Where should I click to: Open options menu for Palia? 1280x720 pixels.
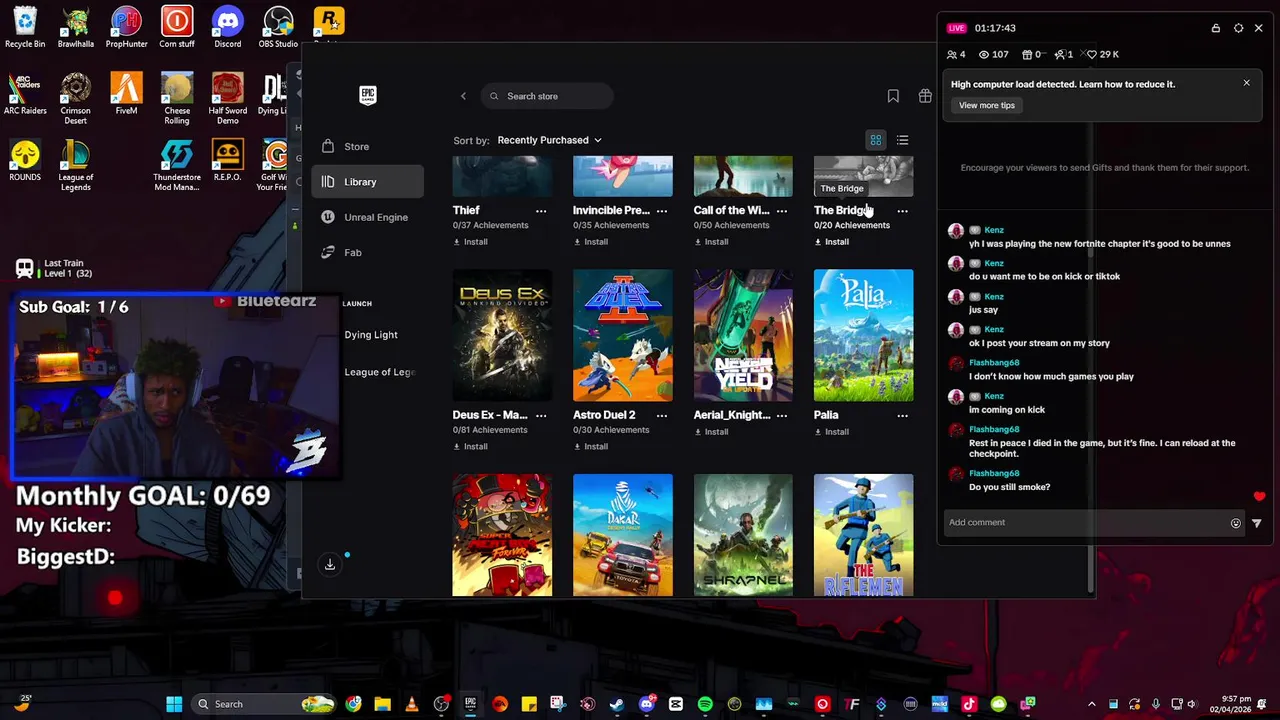click(x=902, y=415)
